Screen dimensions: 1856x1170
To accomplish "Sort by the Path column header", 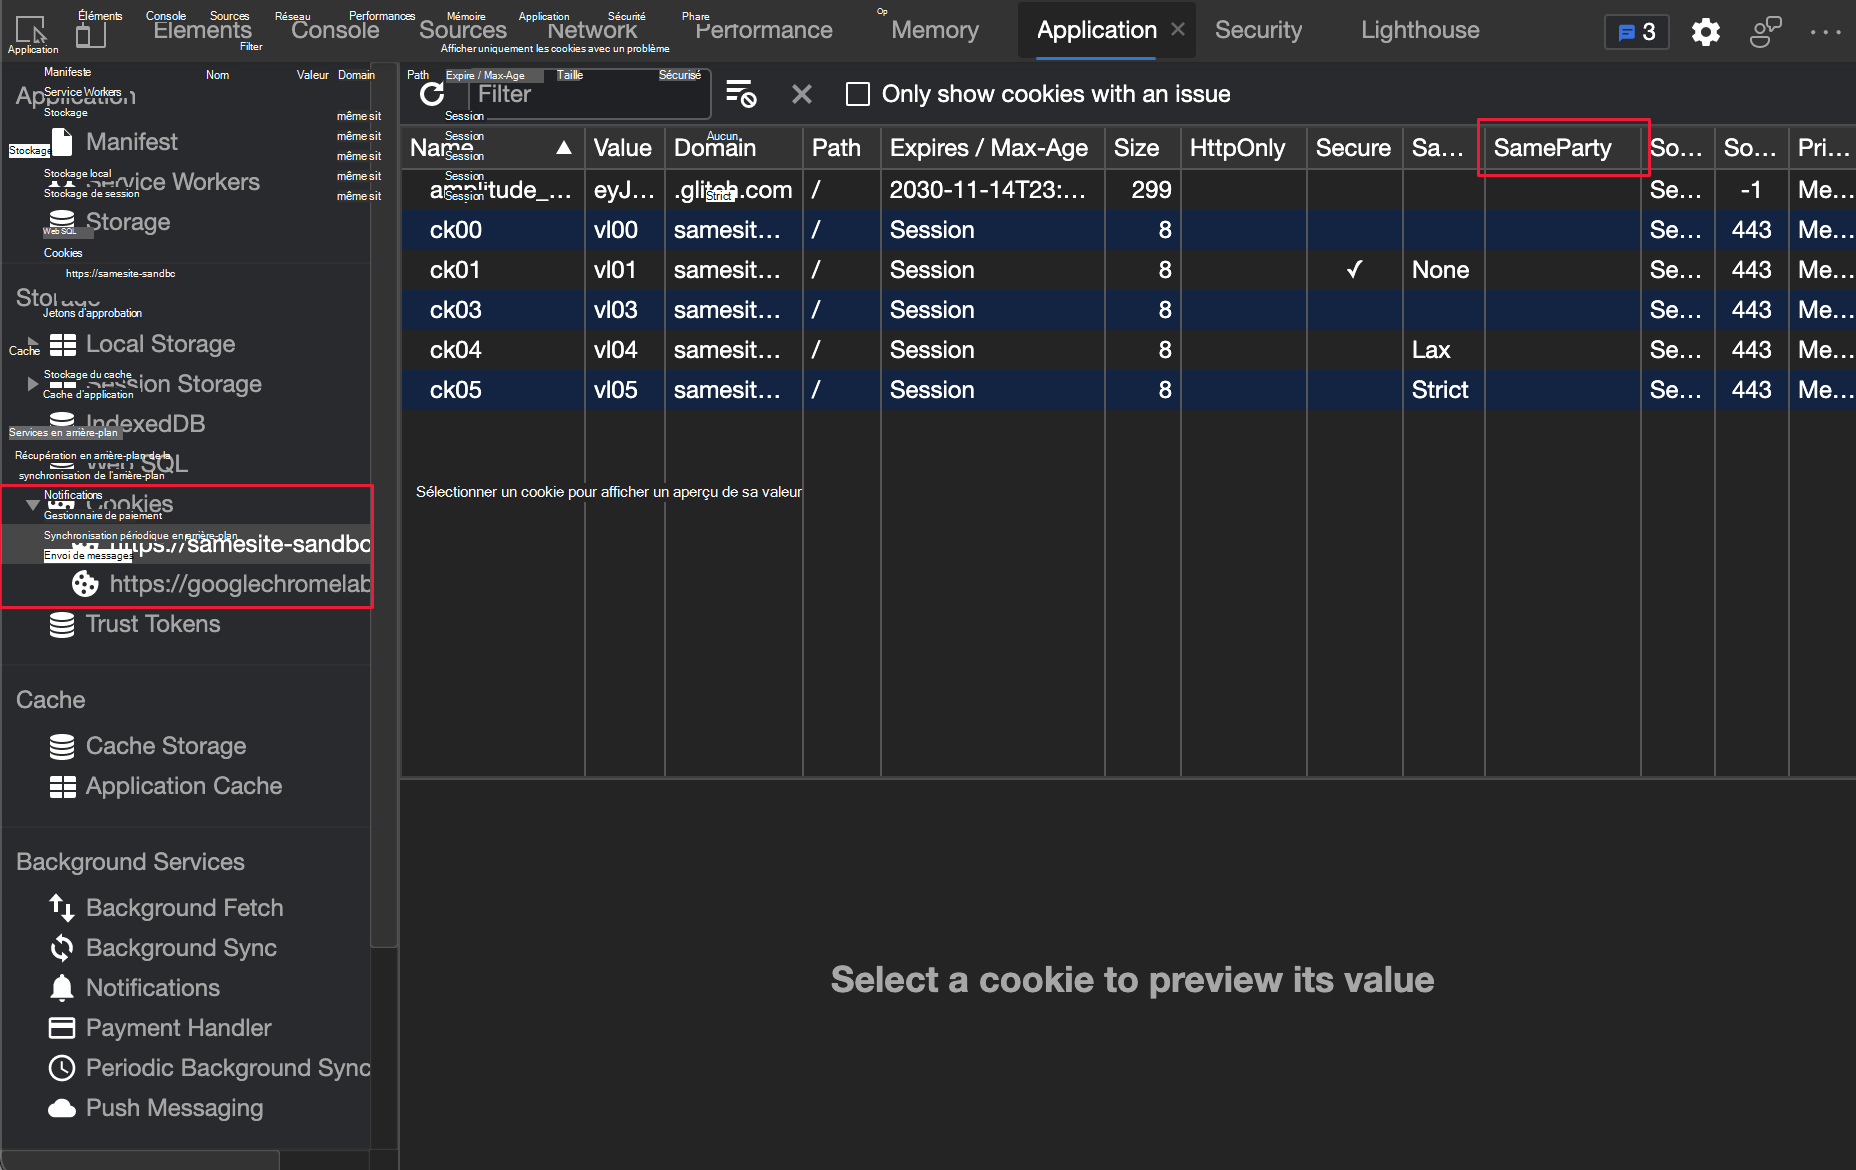I will click(841, 148).
